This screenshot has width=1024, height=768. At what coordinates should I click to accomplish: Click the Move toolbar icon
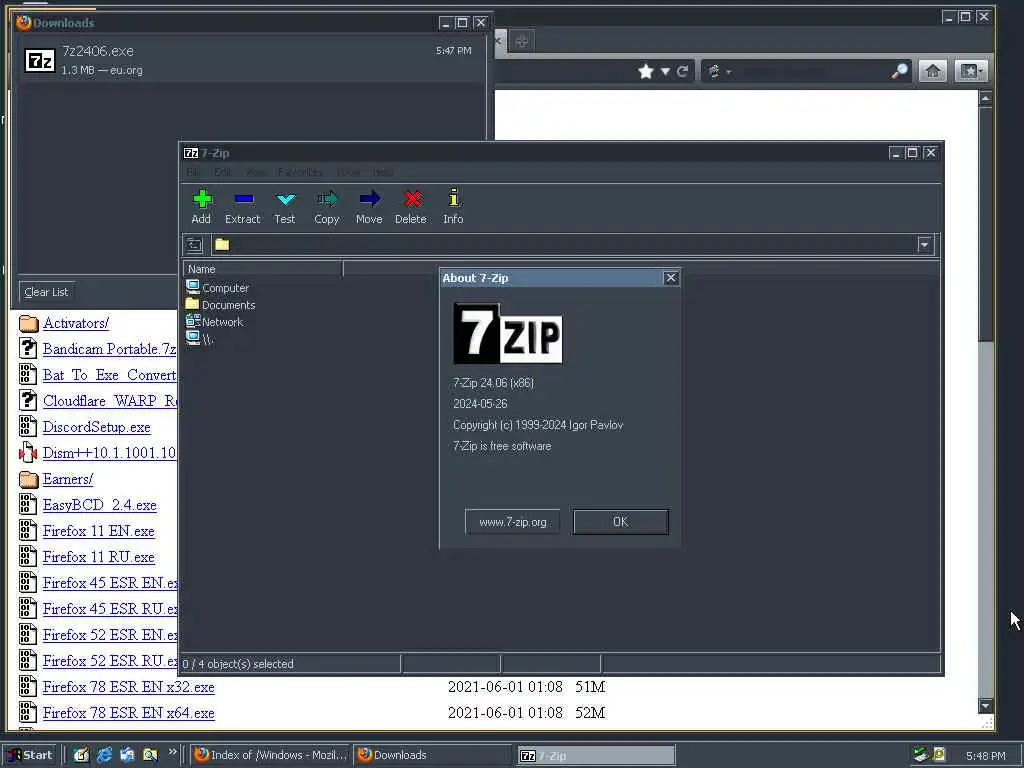370,199
